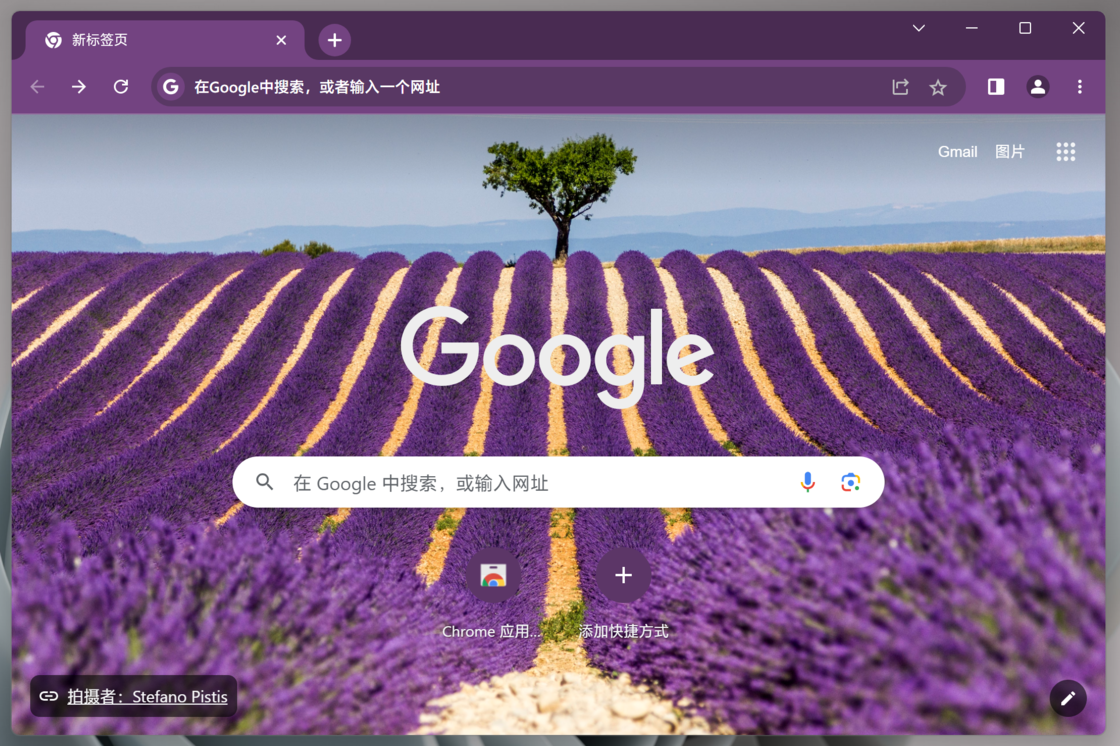Open the 图片 images link
This screenshot has width=1120, height=746.
pos(1010,152)
